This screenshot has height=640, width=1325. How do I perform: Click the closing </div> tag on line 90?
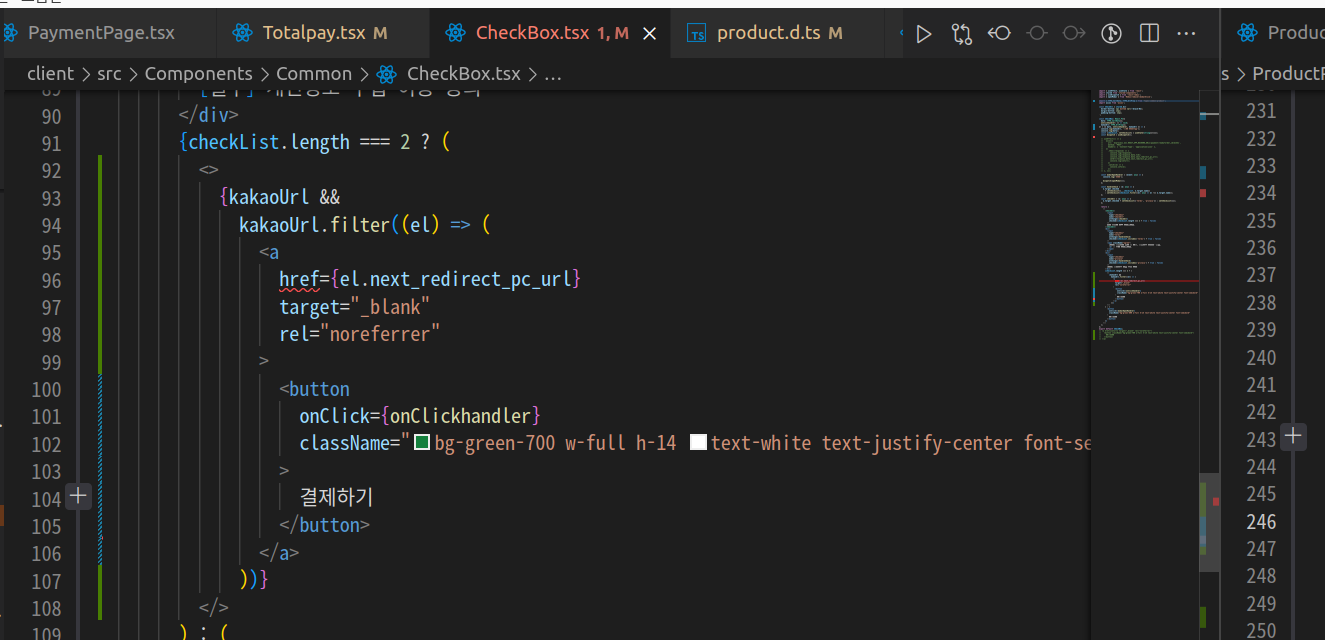(x=209, y=115)
